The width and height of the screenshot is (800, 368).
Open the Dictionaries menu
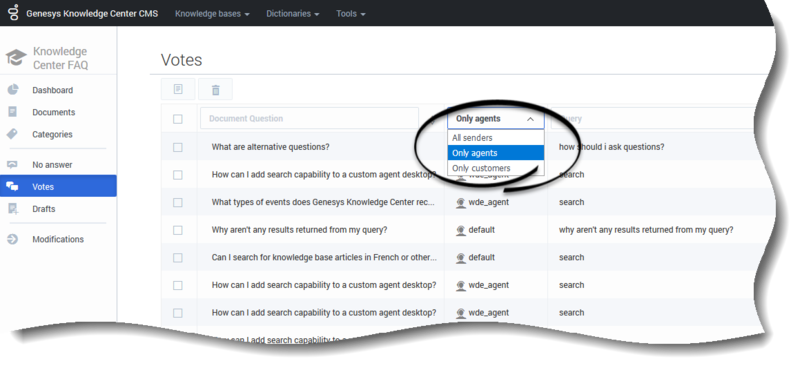coord(292,14)
